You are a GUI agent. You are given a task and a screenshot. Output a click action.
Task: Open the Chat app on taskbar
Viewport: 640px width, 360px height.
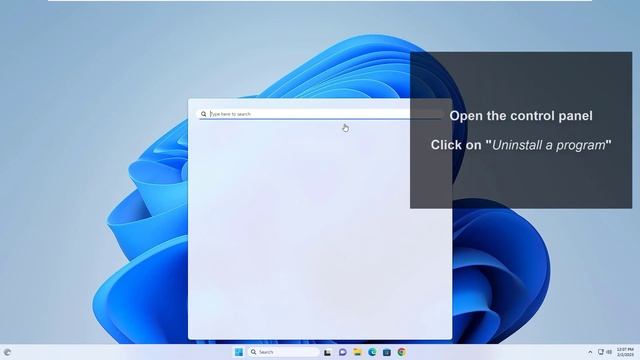click(342, 352)
